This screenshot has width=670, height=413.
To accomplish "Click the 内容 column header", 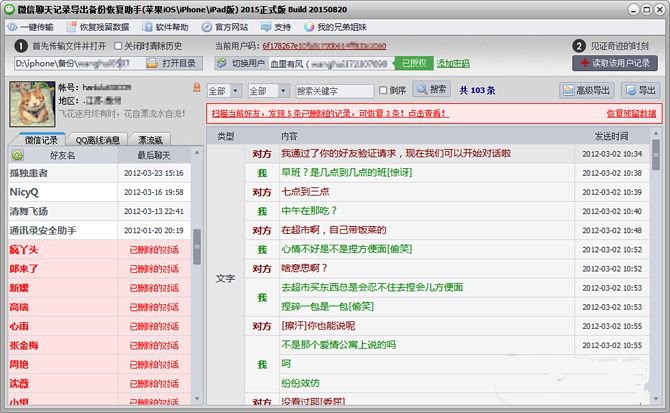I will click(x=289, y=136).
